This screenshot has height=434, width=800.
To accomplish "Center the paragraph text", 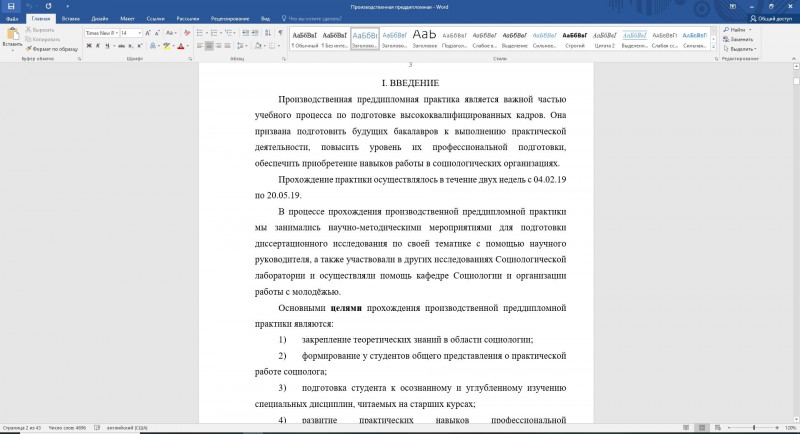I will point(209,46).
